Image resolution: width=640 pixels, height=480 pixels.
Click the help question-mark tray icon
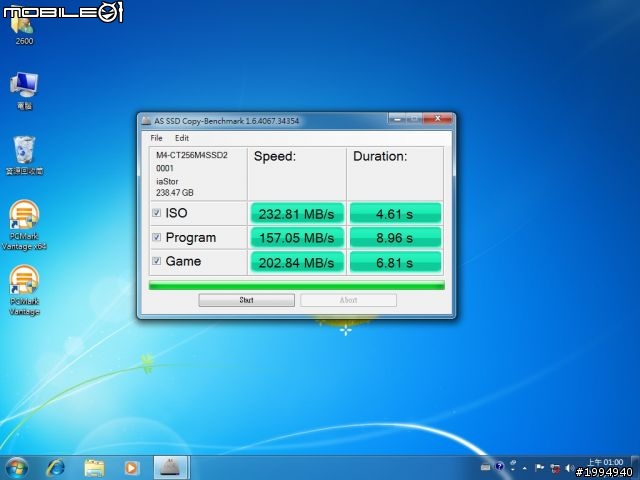point(499,467)
